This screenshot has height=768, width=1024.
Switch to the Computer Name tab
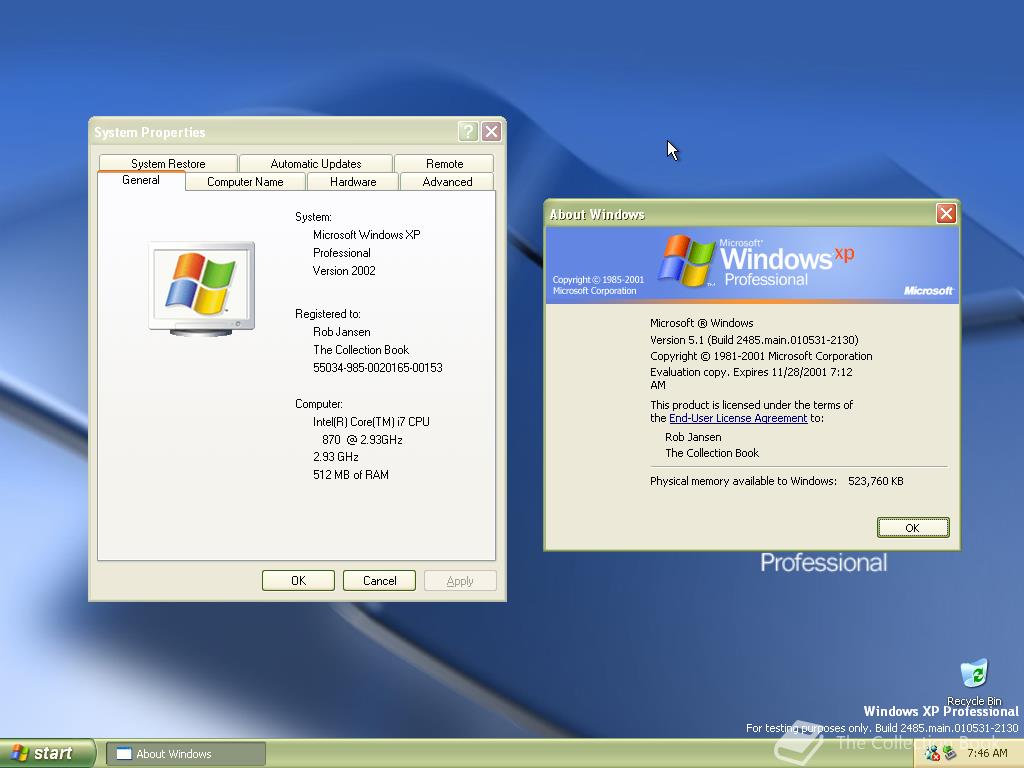coord(245,182)
